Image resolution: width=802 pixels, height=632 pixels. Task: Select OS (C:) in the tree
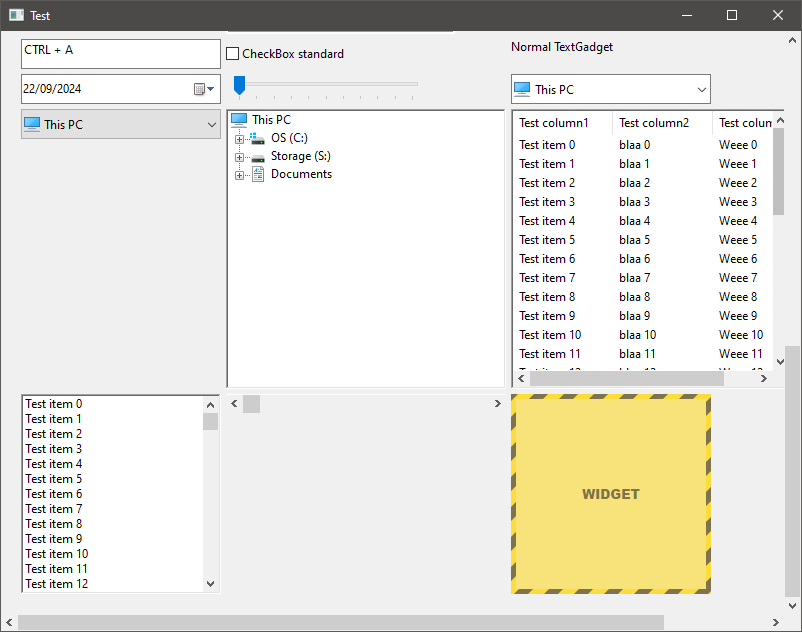click(x=289, y=138)
